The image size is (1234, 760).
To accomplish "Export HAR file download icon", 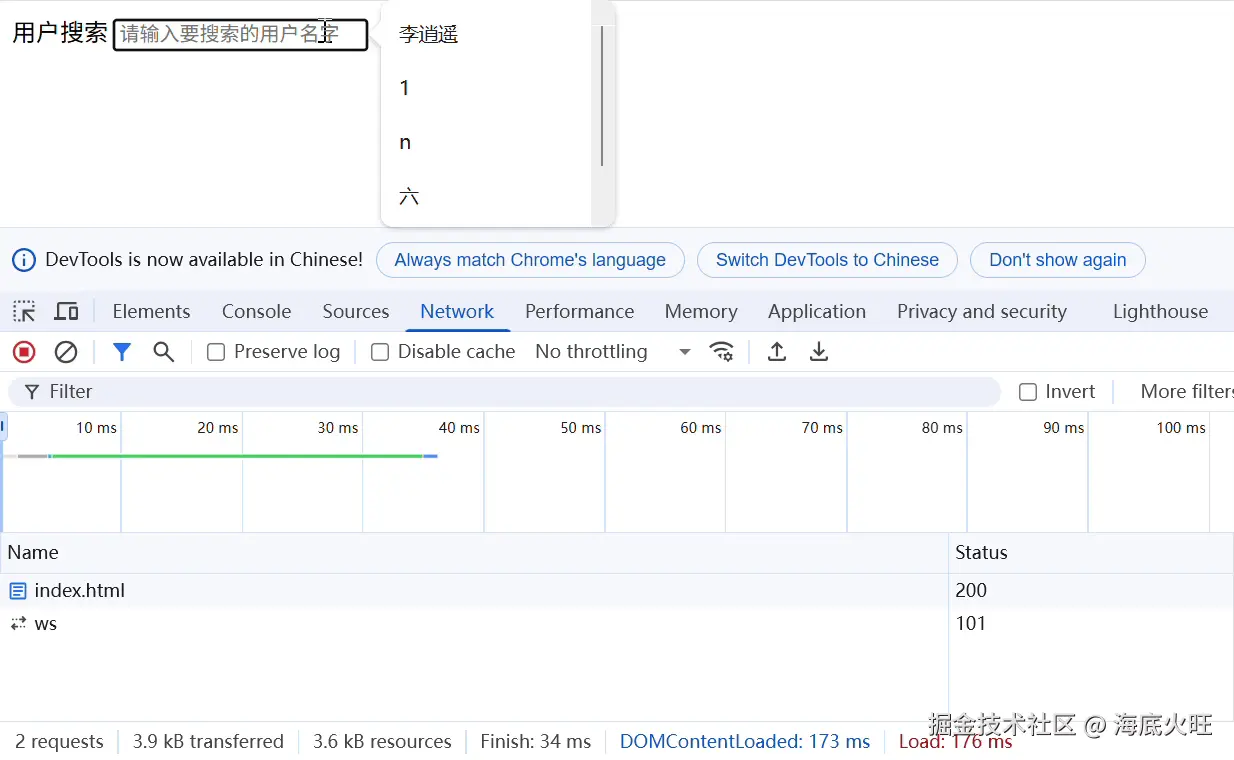I will (819, 352).
